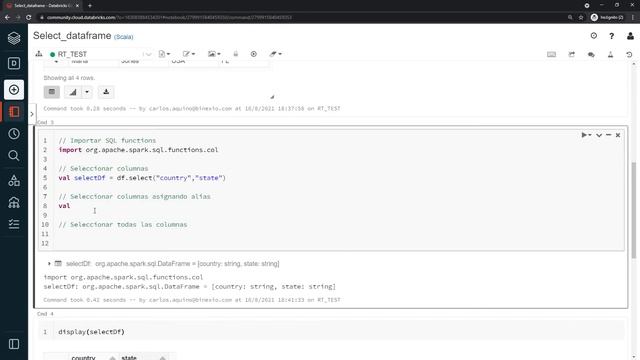Click the 'Showing all 4 rows.' text
Screen dimensions: 640x360
(69, 78)
